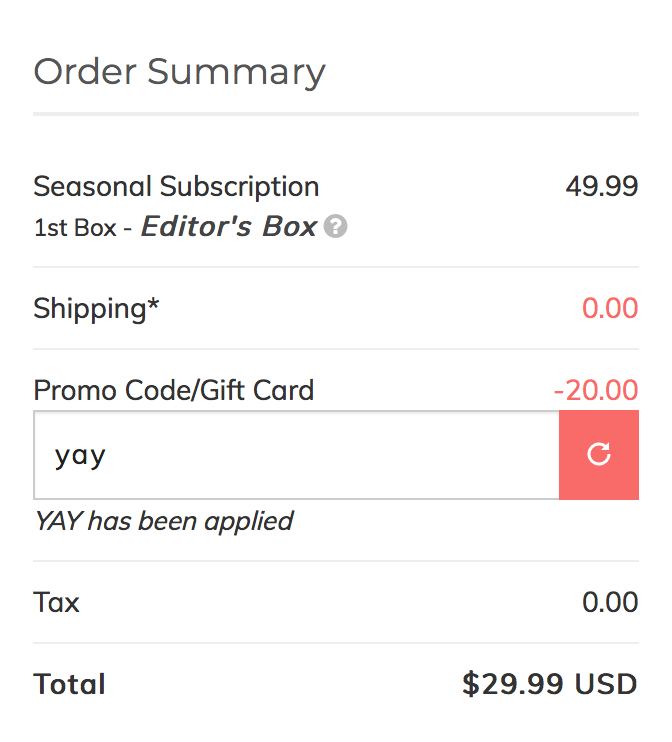Viewport: 672px width, 742px height.
Task: Select the Order Summary heading
Action: click(x=179, y=72)
